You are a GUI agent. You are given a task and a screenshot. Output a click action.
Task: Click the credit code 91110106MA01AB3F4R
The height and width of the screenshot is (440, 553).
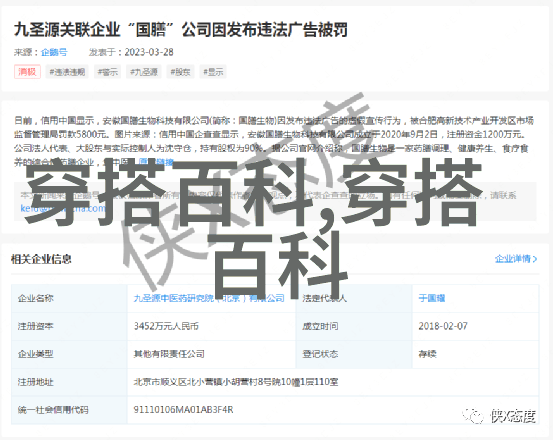point(183,410)
